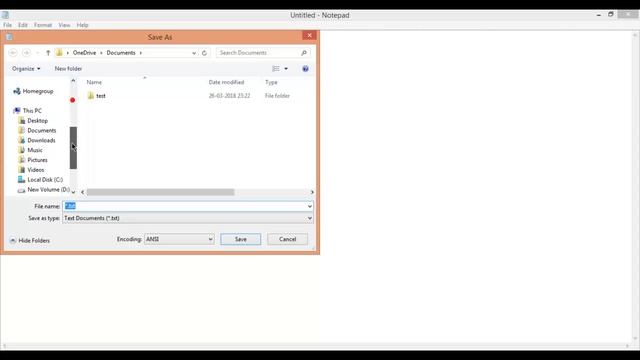Screen dimensions: 640x360
Task: Click the navigation pane scroll down arrow
Action: pyautogui.click(x=73, y=191)
